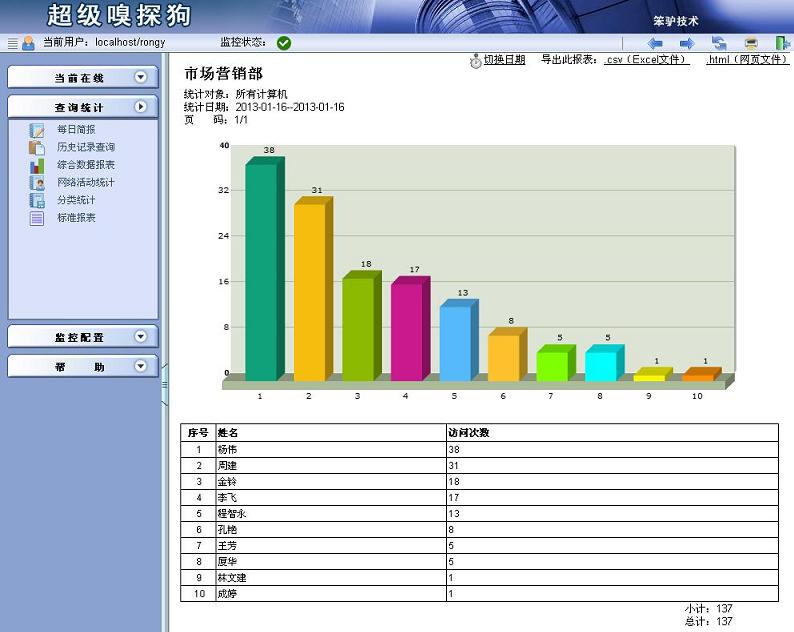Click the print icon in top toolbar
Image resolution: width=794 pixels, height=632 pixels.
coord(750,43)
